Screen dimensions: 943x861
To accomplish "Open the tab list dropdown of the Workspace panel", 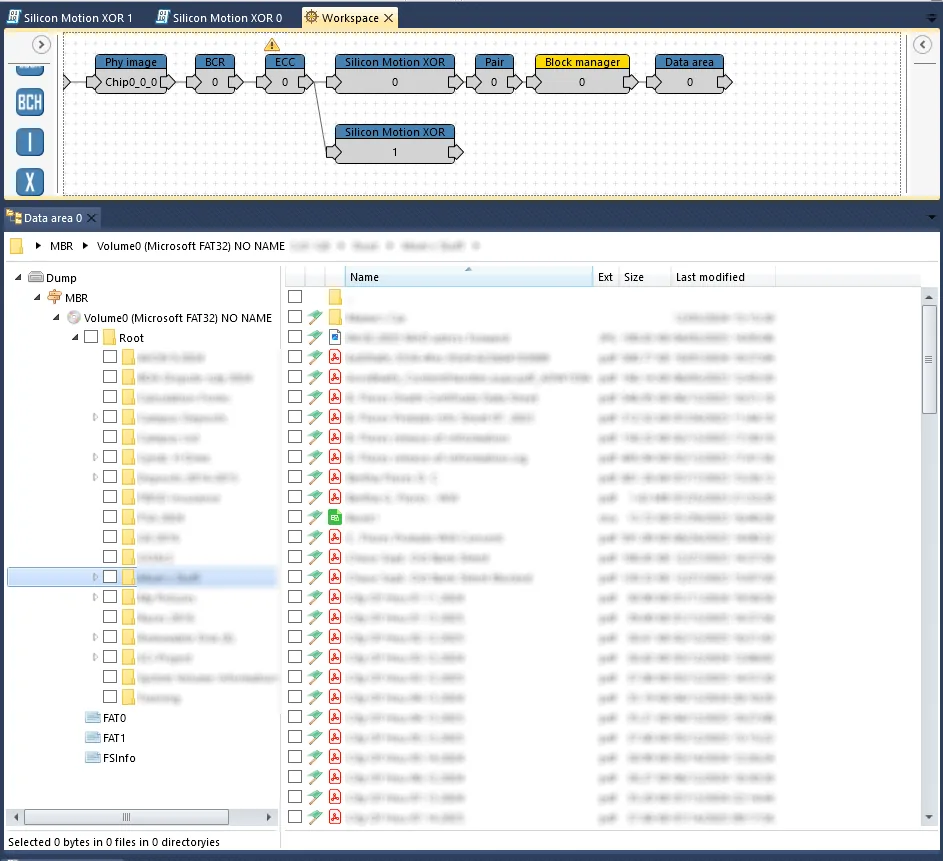I will click(x=932, y=18).
